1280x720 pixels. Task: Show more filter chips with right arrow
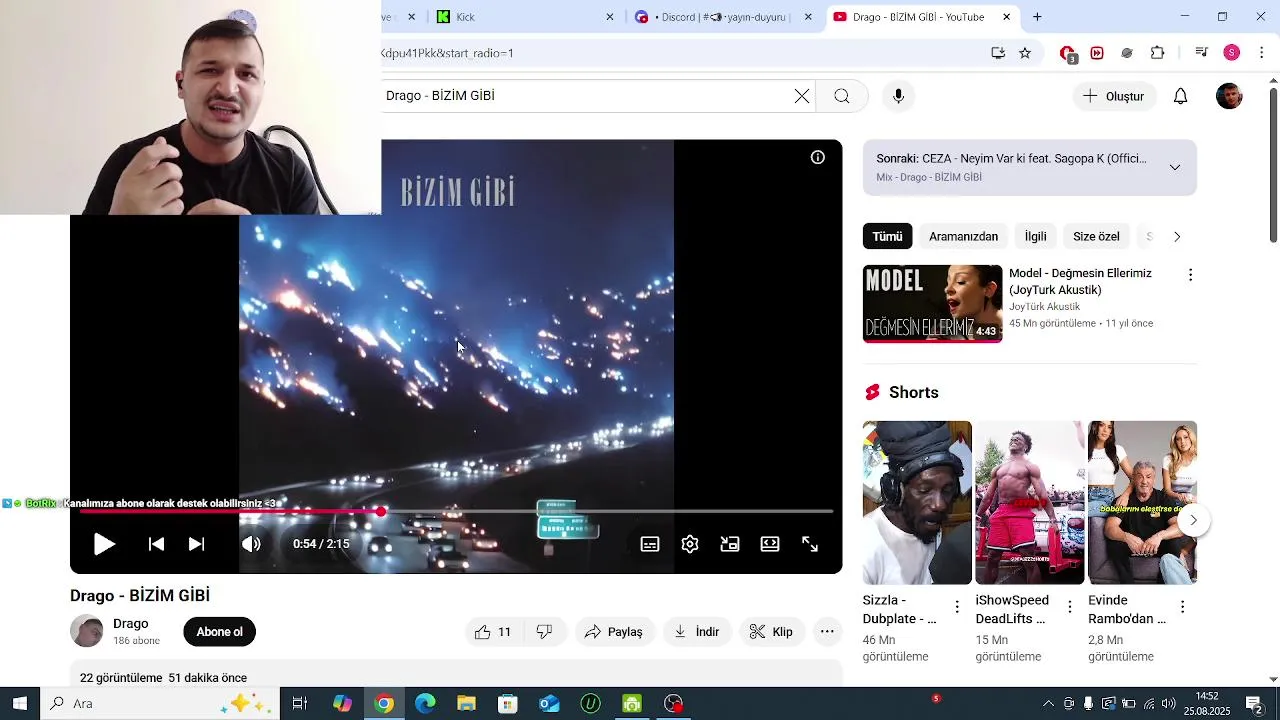(x=1177, y=237)
